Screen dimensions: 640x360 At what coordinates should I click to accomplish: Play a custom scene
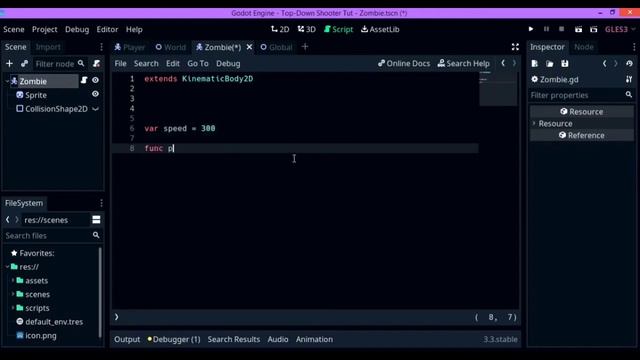click(594, 29)
